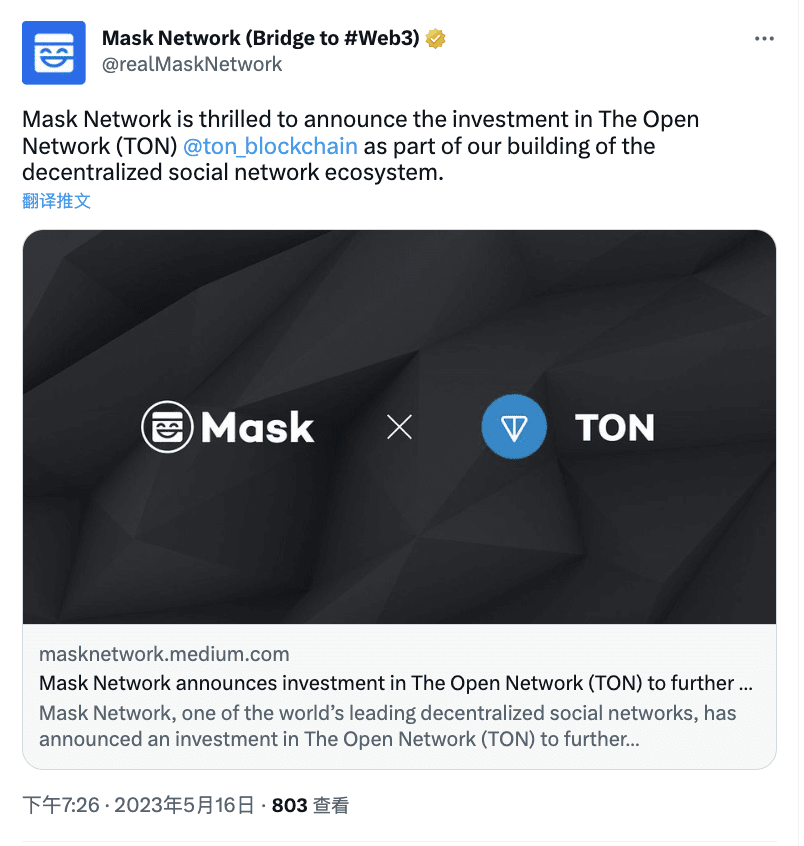
Task: Click the article preview description text
Action: 385,725
